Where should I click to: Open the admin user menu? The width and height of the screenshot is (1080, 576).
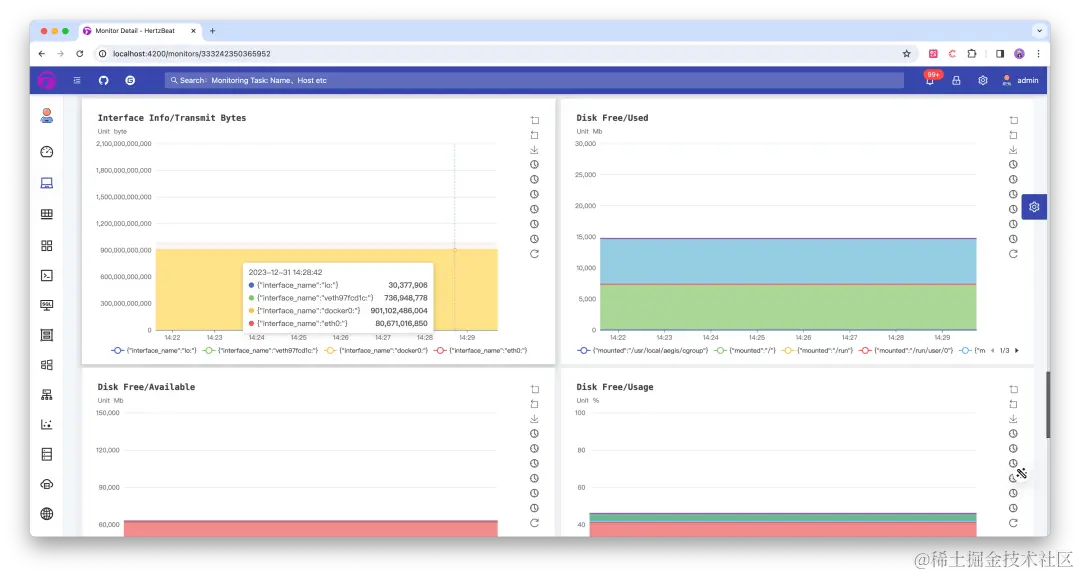click(1020, 81)
